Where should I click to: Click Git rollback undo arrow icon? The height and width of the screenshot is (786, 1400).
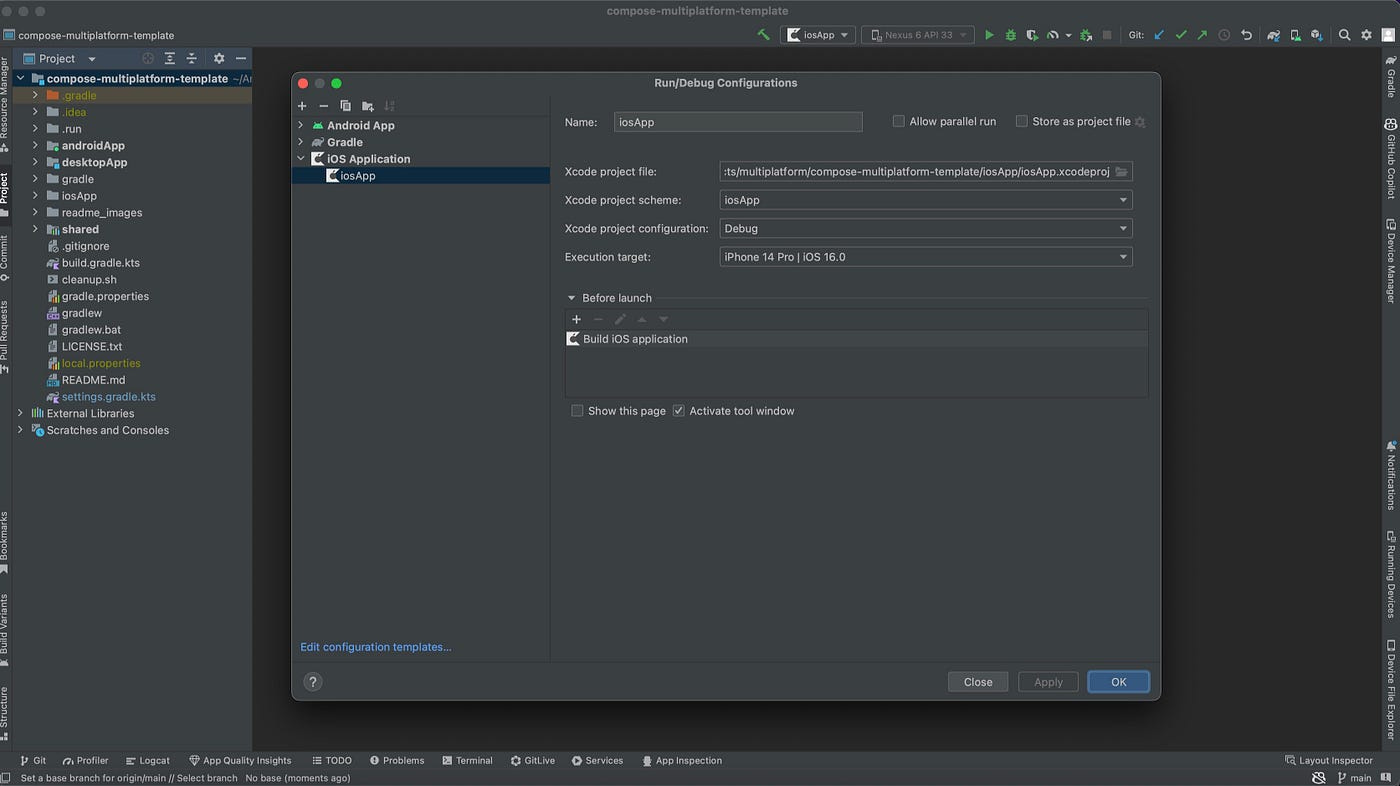1246,35
